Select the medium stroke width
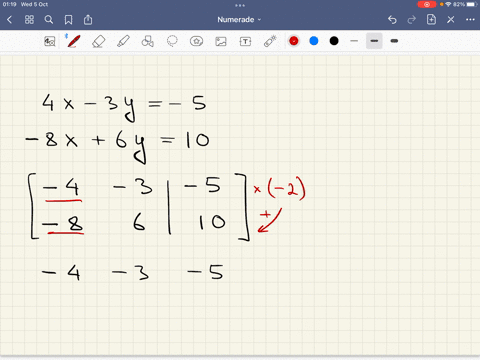Screen dimensions: 480x360 coord(374,41)
